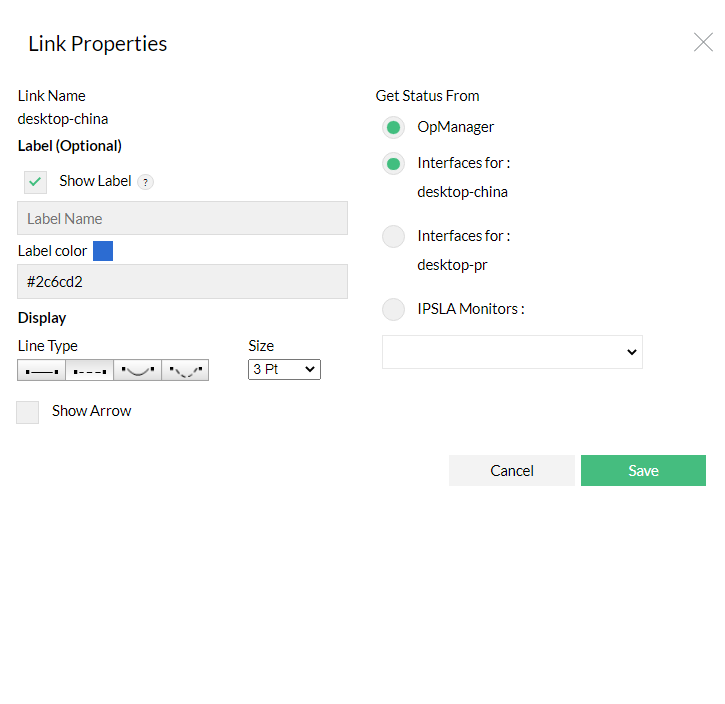The height and width of the screenshot is (704, 725).
Task: Select the solid straight line type
Action: pos(42,370)
